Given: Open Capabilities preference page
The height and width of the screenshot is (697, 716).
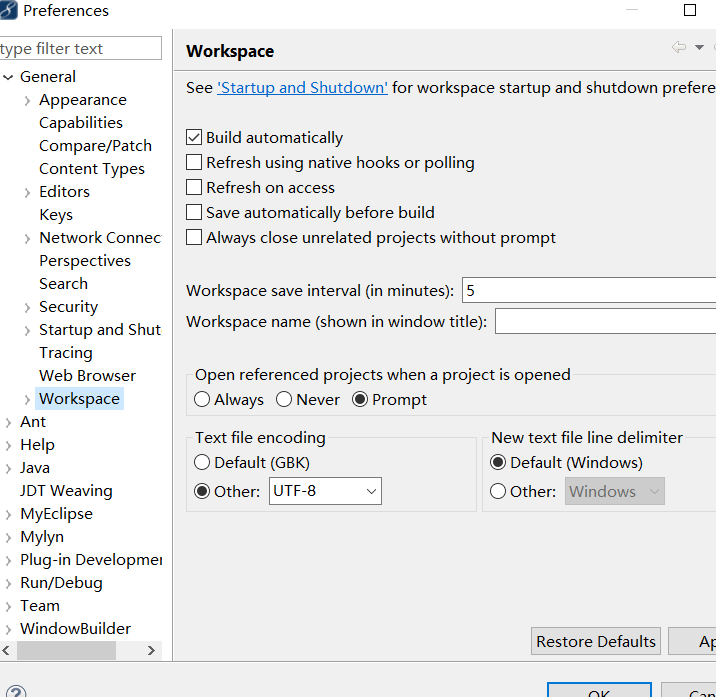Looking at the screenshot, I should coord(81,123).
